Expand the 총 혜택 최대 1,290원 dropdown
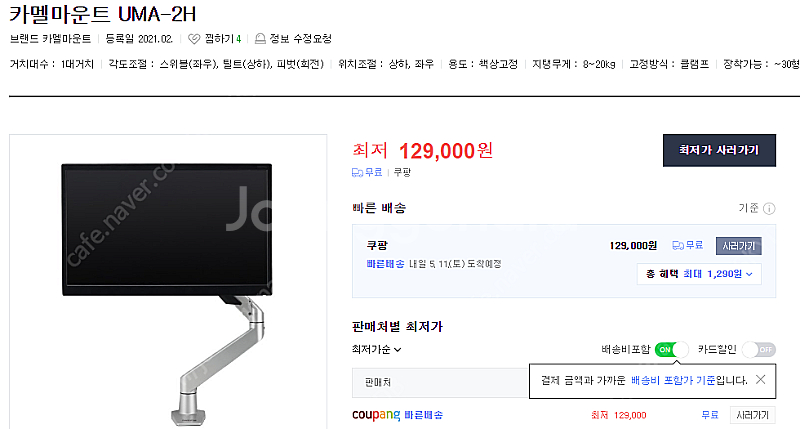 point(699,274)
